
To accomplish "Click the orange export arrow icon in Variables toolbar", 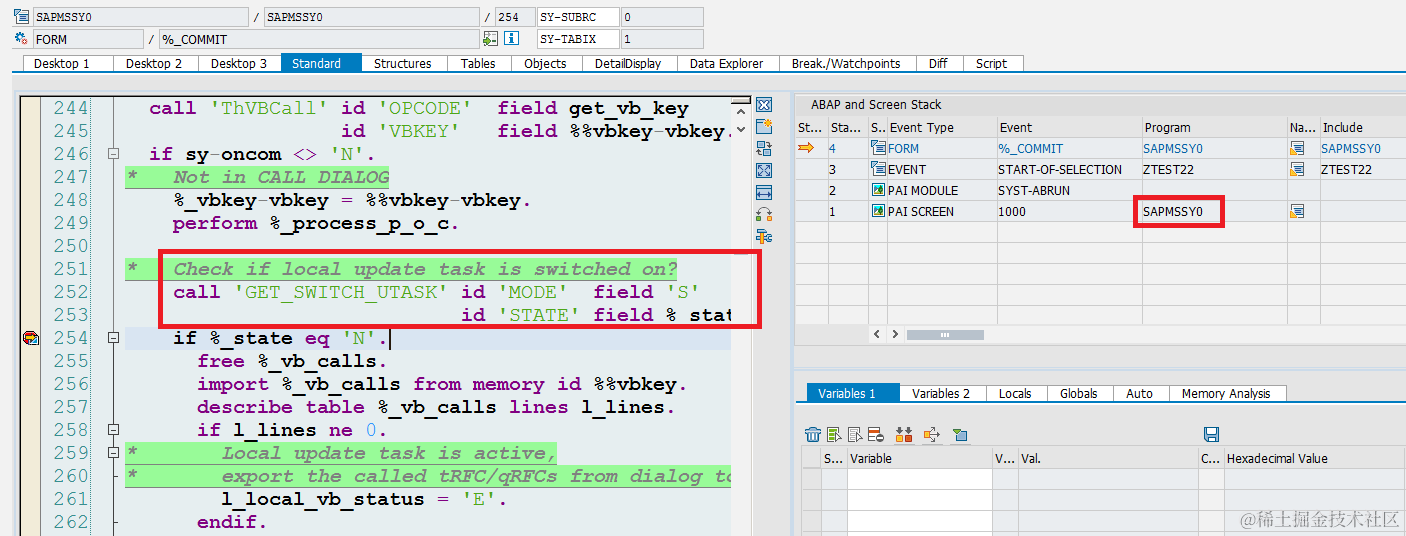I will [x=931, y=434].
